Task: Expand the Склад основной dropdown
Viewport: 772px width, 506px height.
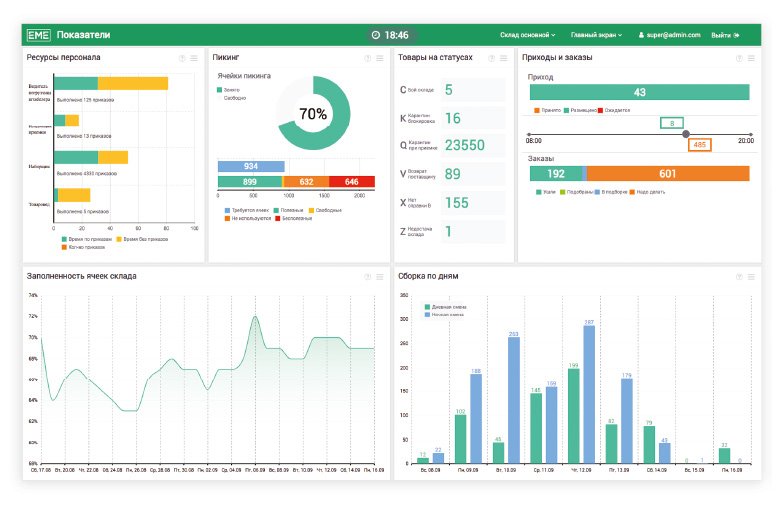Action: (528, 35)
